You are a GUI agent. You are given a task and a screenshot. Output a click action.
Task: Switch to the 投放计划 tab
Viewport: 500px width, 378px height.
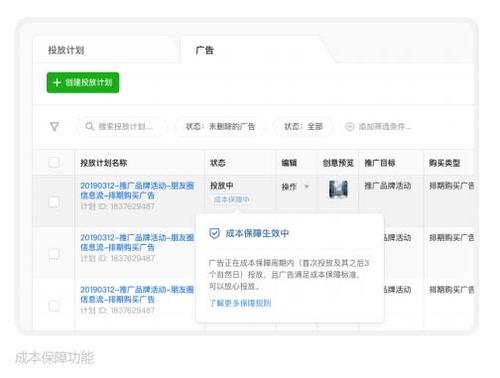[x=66, y=50]
